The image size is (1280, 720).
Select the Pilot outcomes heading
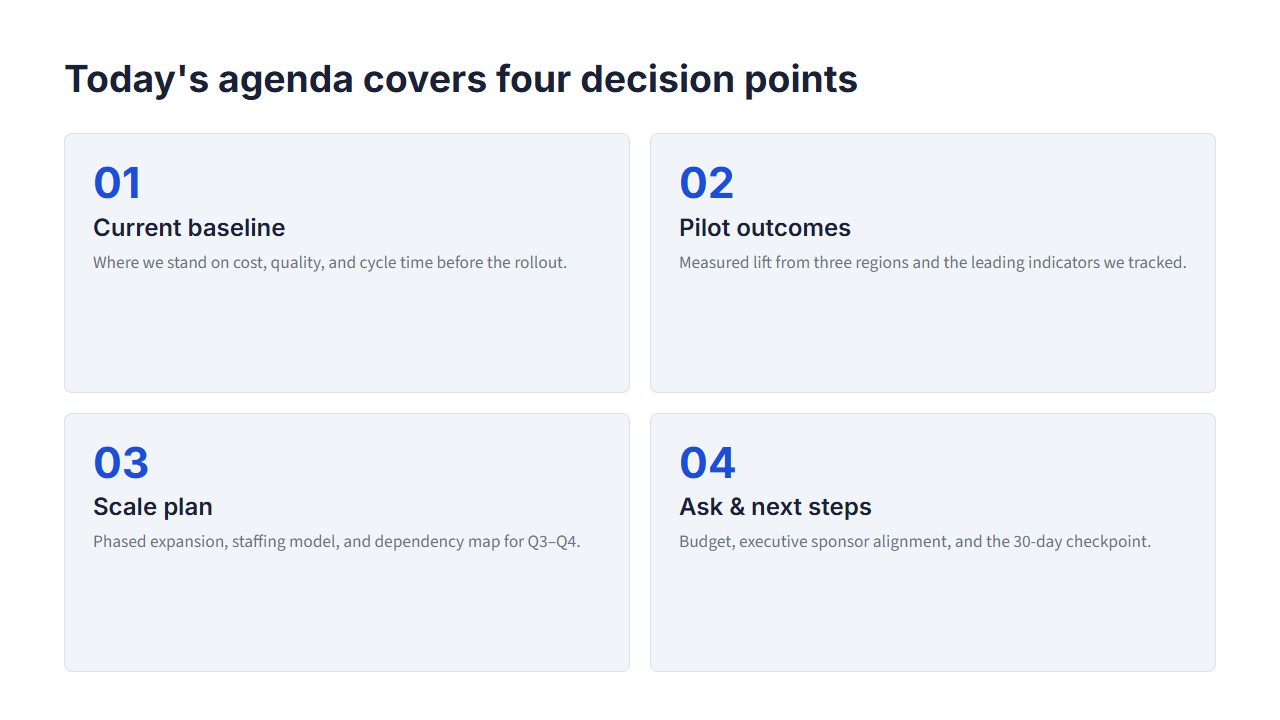[x=765, y=228]
